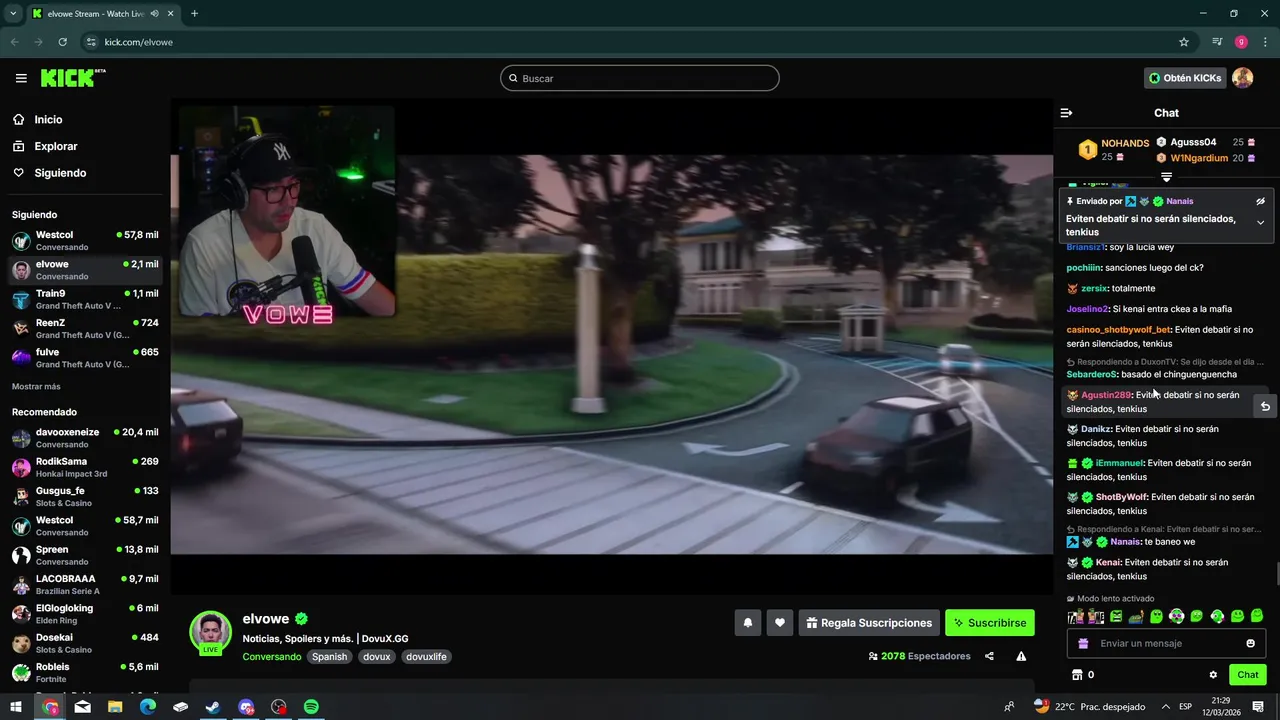Click Regala Suscripciones button
1280x720 pixels.
[869, 623]
